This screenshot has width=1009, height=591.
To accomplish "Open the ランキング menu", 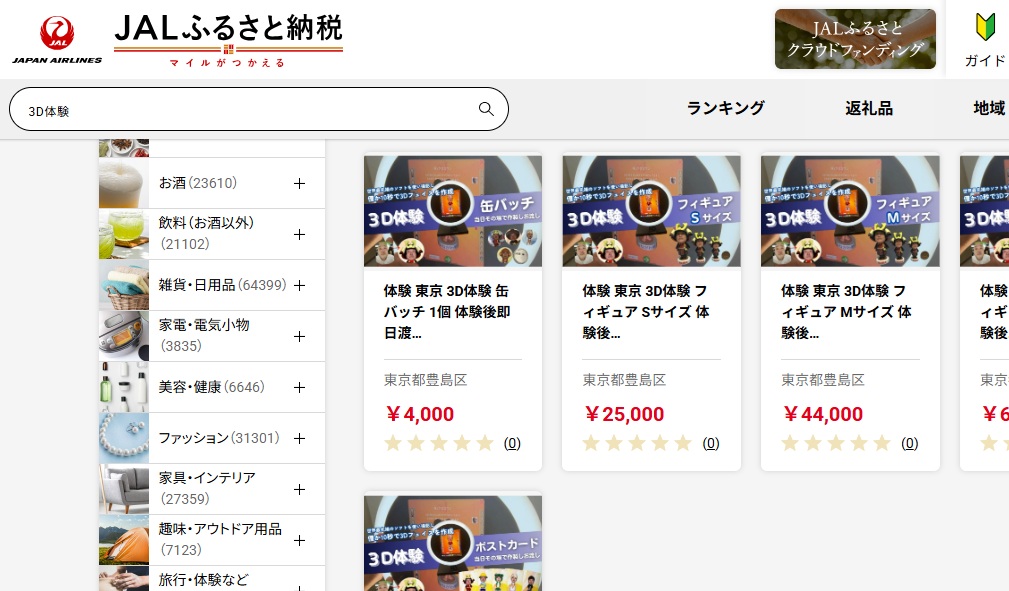I will click(x=725, y=108).
